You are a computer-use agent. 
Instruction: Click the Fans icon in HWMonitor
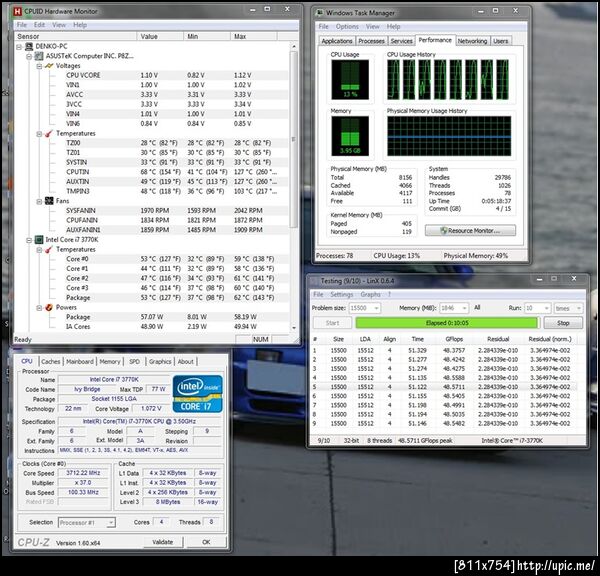(49, 201)
